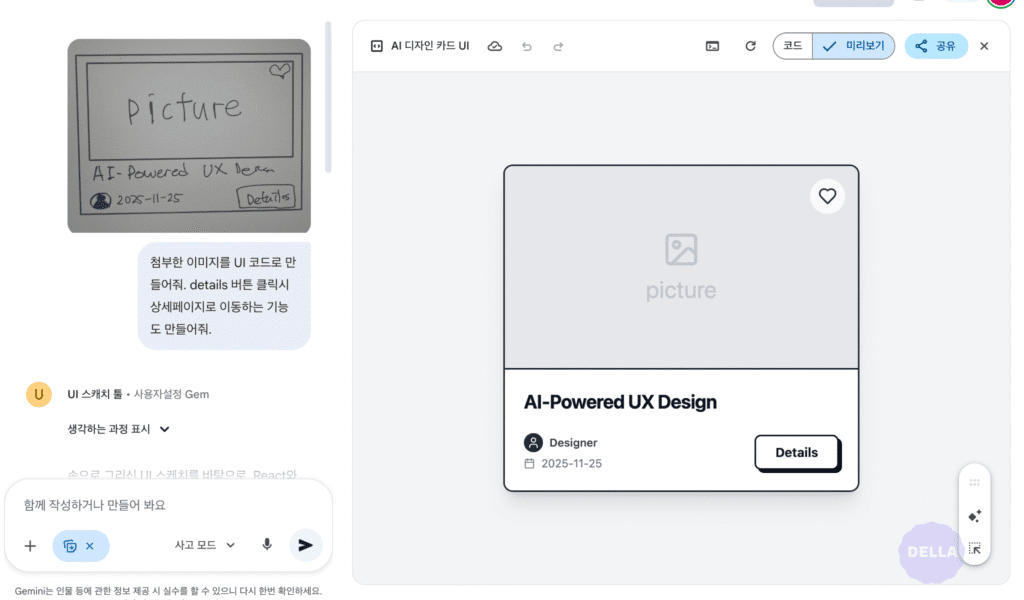Switch to the 코드 view
This screenshot has height=600, width=1024.
[x=792, y=46]
